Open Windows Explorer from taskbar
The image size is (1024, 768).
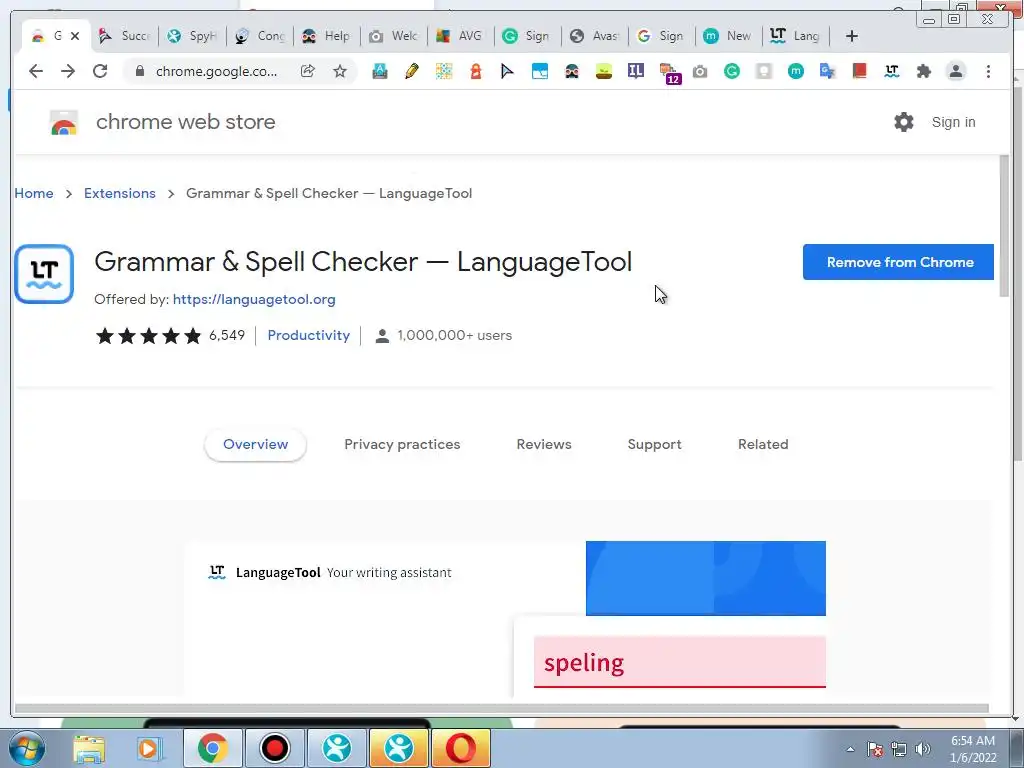click(x=89, y=748)
